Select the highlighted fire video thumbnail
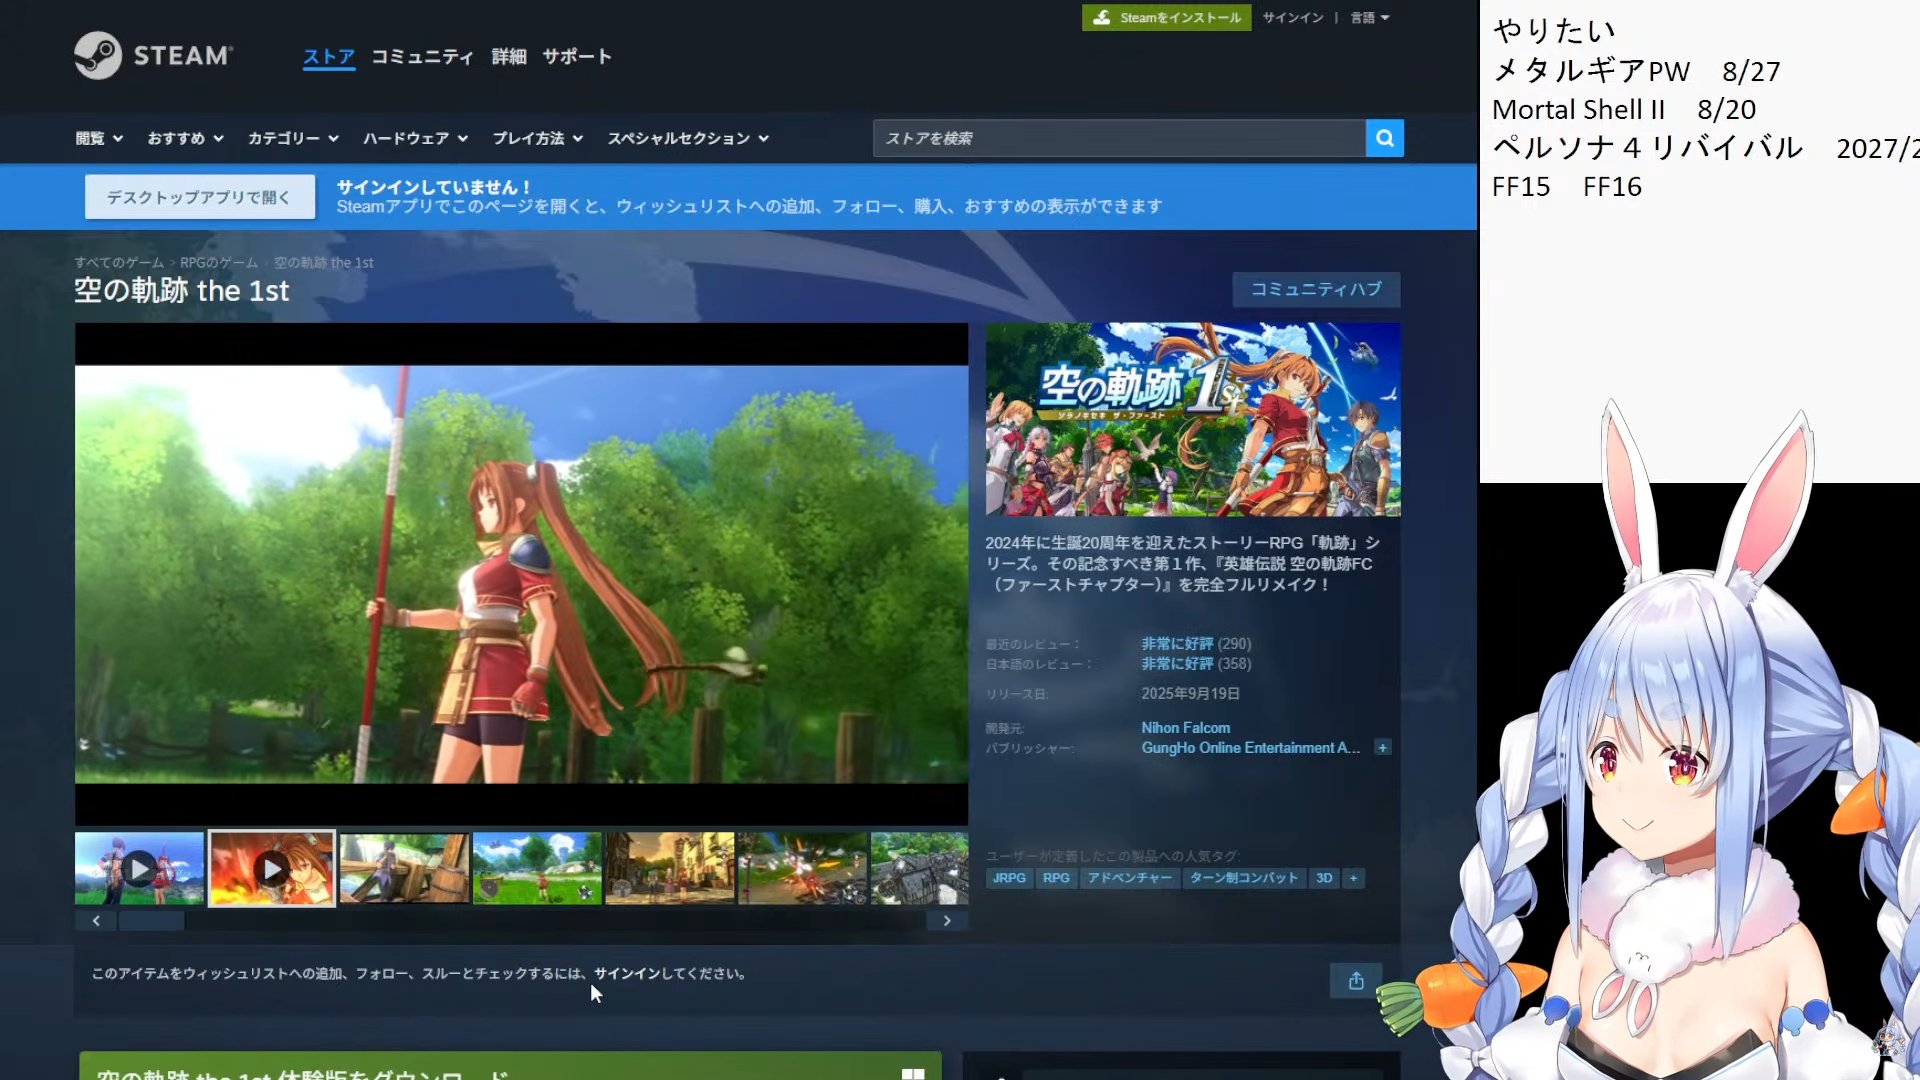The height and width of the screenshot is (1080, 1920). 272,869
